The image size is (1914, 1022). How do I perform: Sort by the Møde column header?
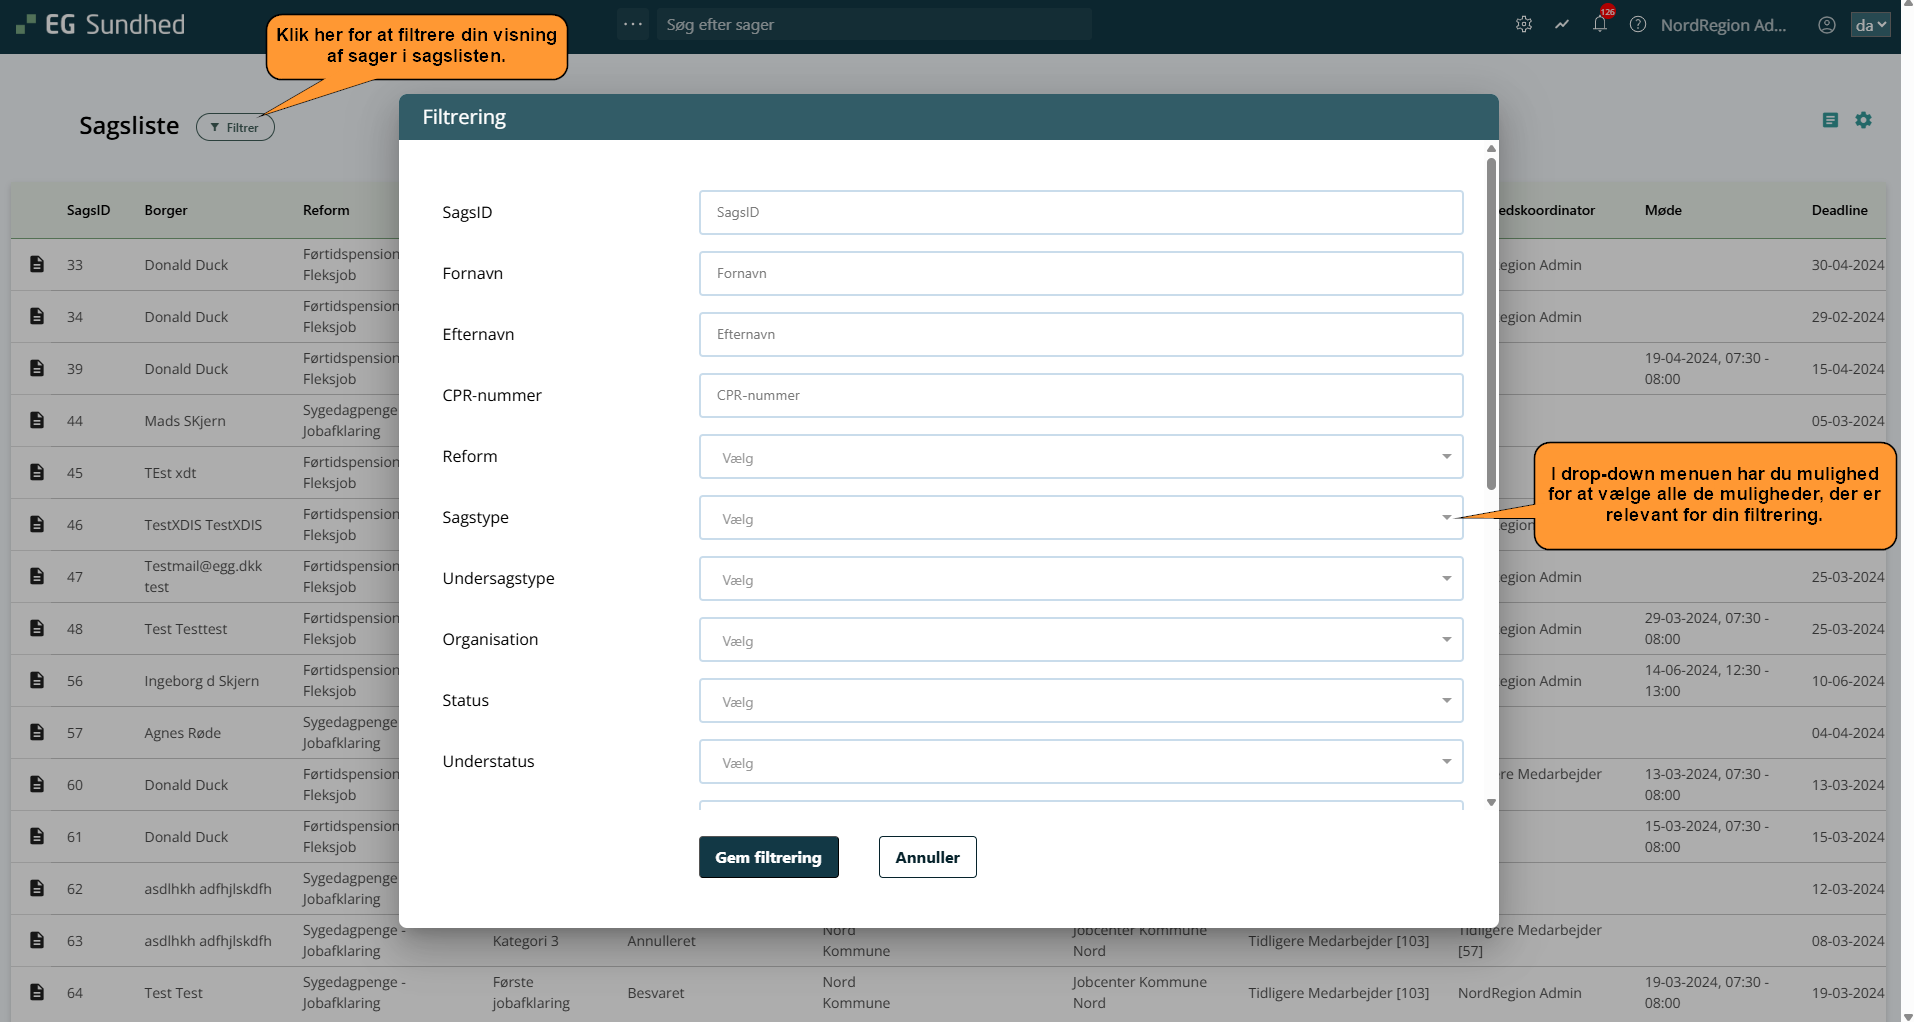[x=1663, y=210]
